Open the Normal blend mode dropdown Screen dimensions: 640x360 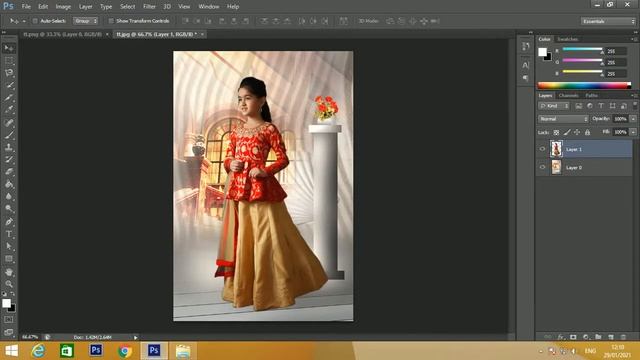pyautogui.click(x=563, y=119)
